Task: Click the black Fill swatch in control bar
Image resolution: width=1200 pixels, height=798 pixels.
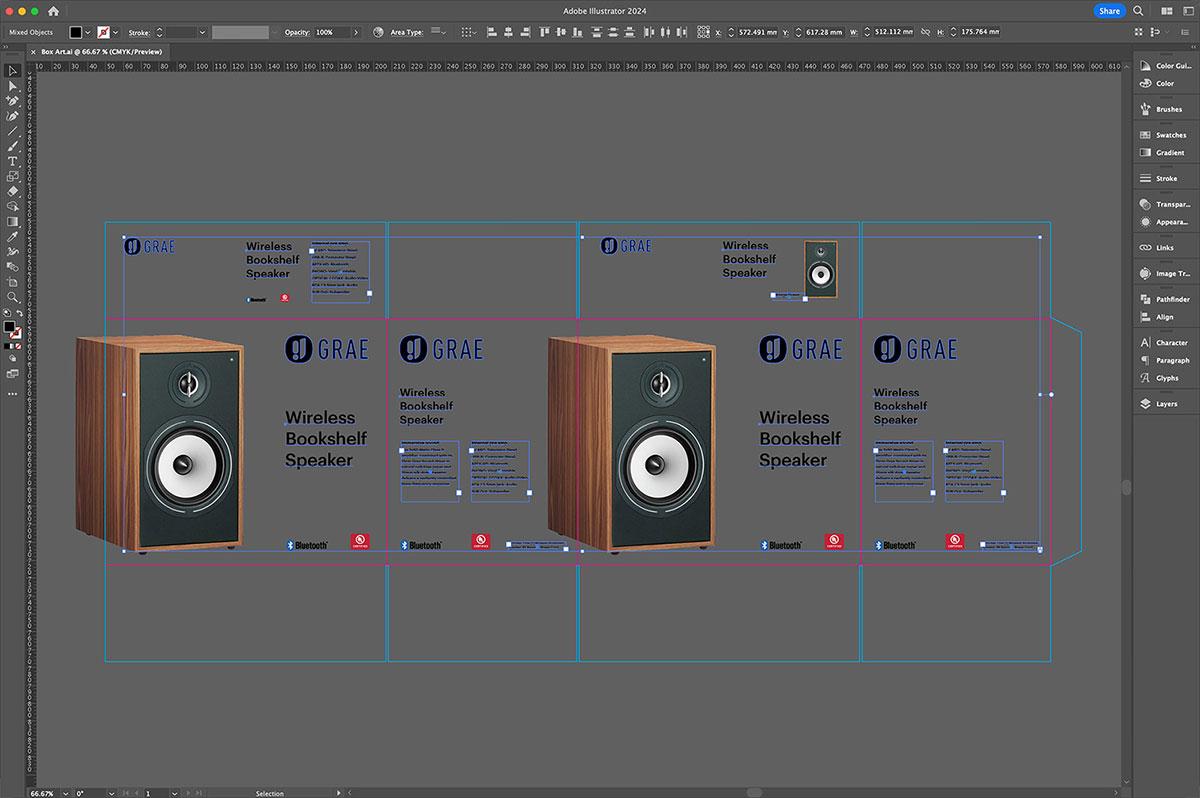Action: 75,32
